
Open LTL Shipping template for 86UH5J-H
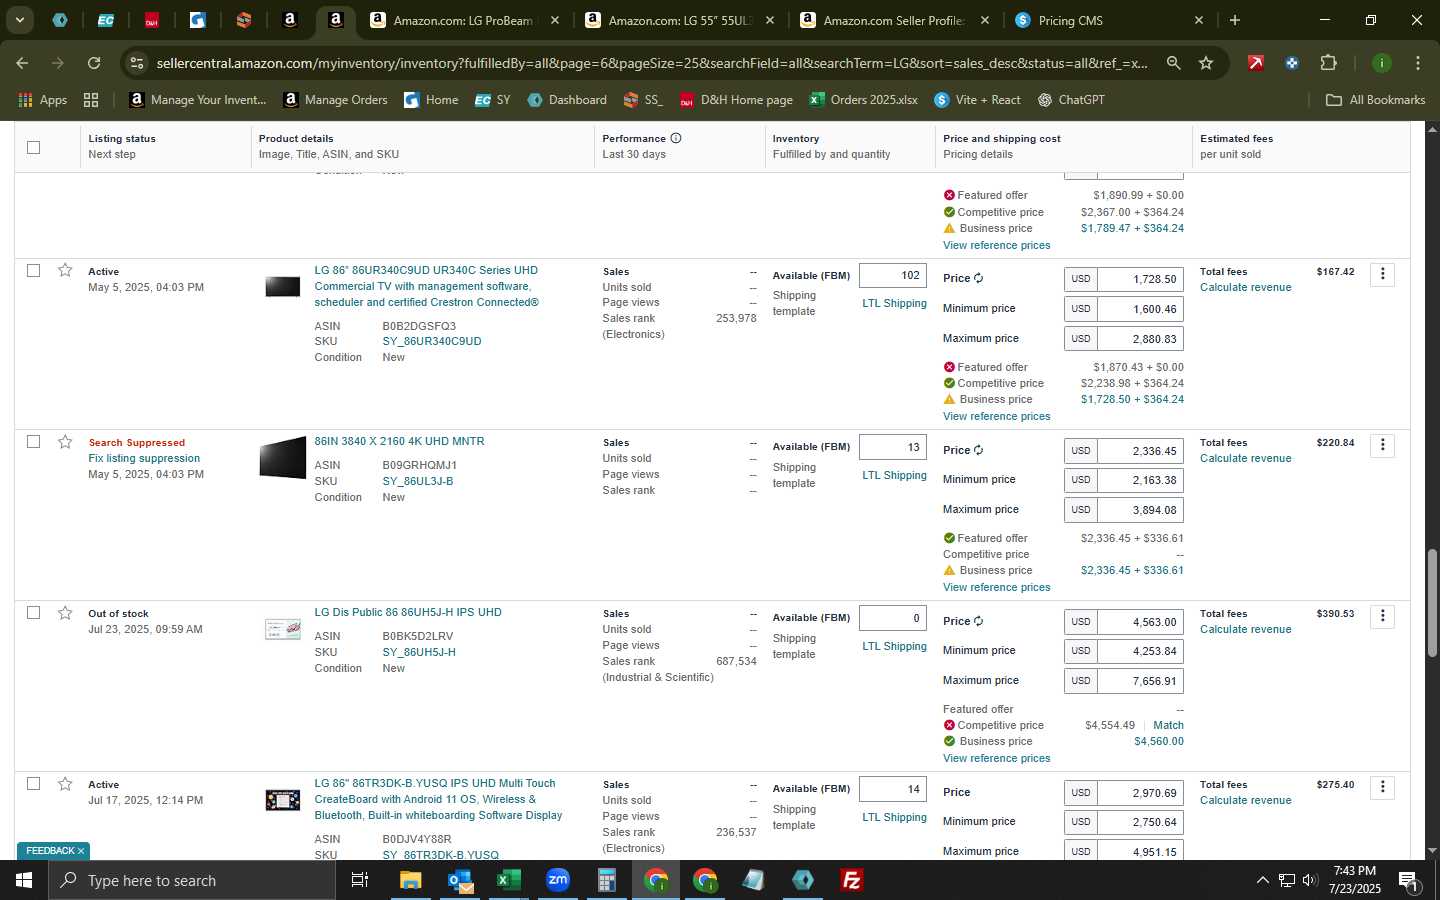coord(894,646)
